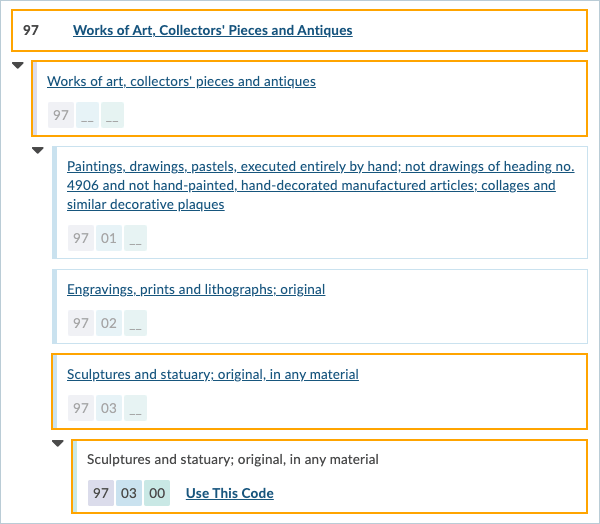
Task: Open the Sculptures and statuary; original link
Action: pos(212,374)
